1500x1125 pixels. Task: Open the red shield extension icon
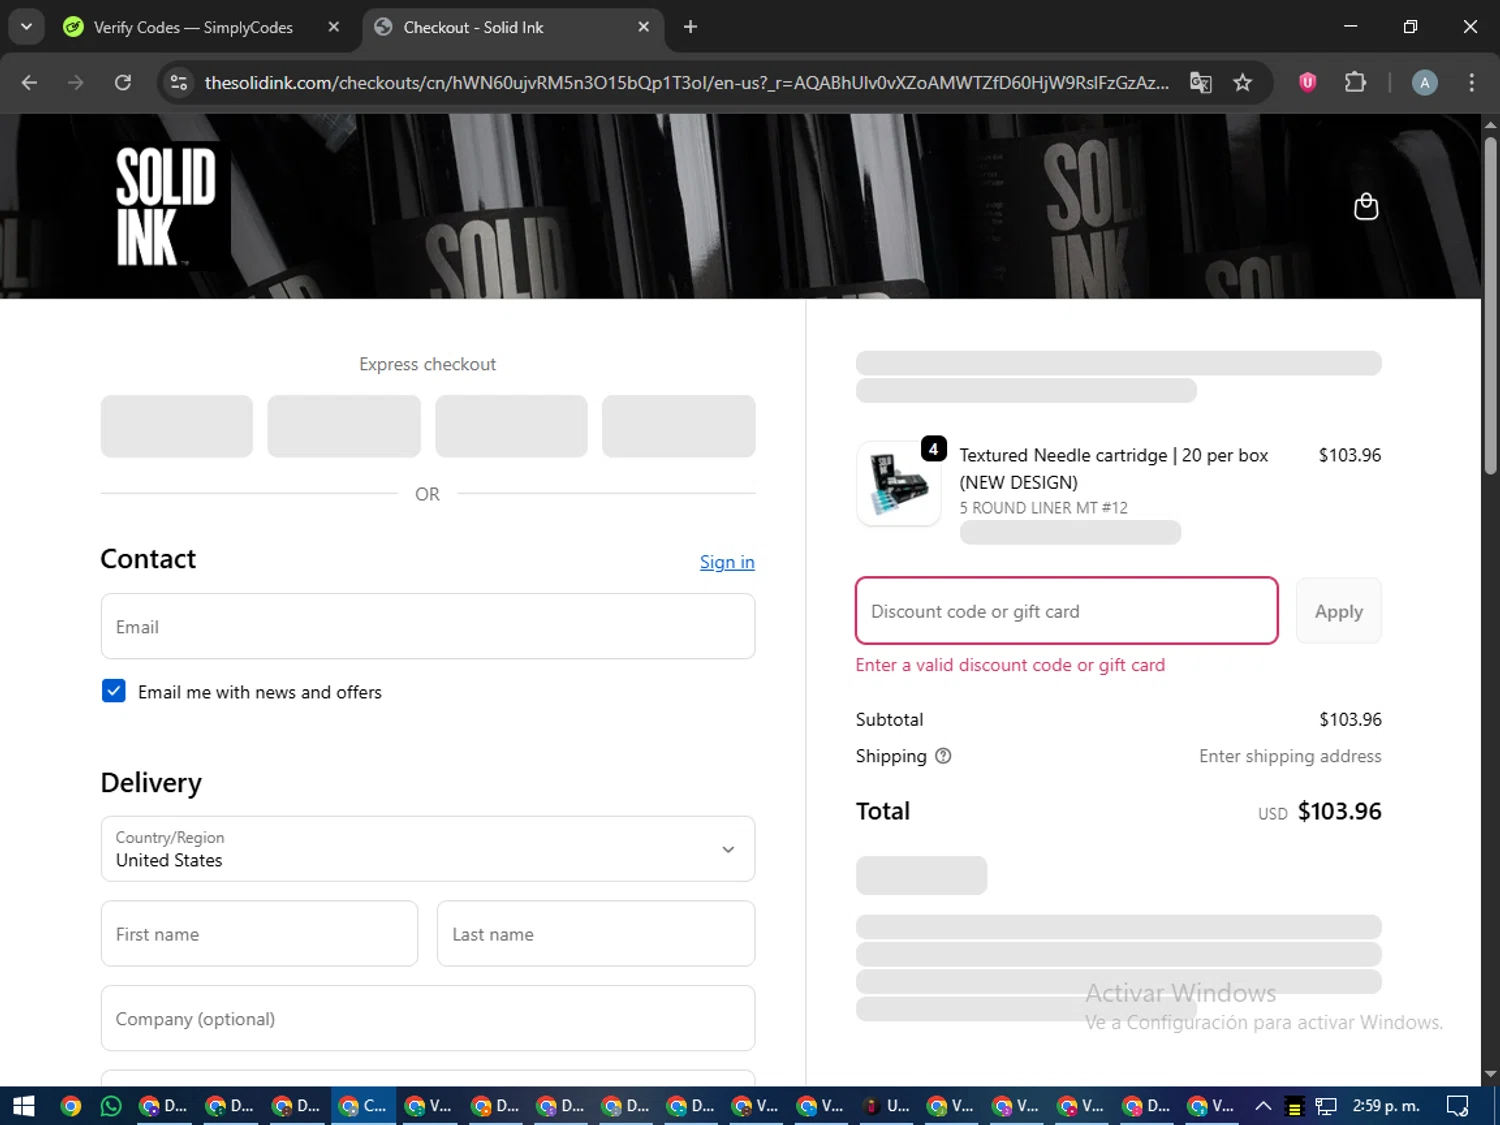point(1307,82)
